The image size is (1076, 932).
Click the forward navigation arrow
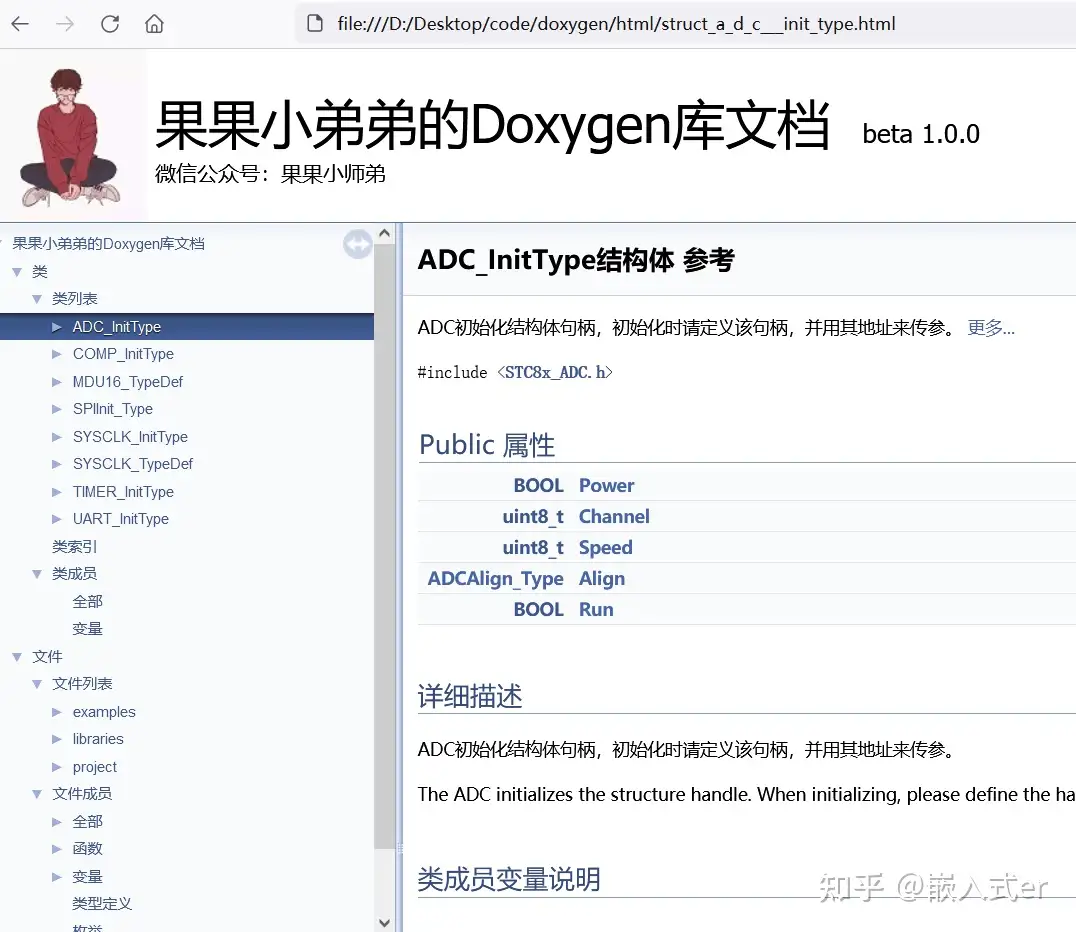click(63, 23)
